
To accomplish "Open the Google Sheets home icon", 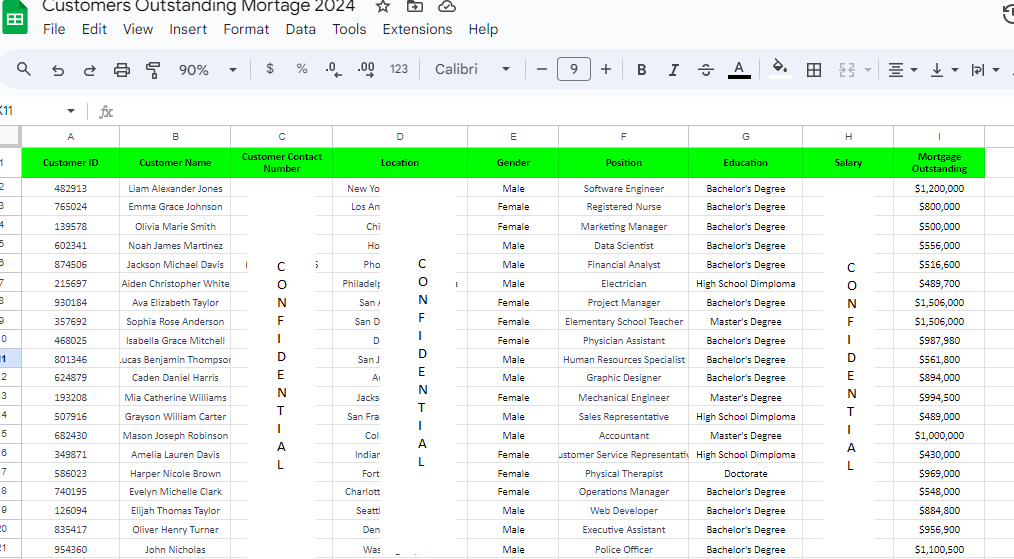I will [14, 17].
